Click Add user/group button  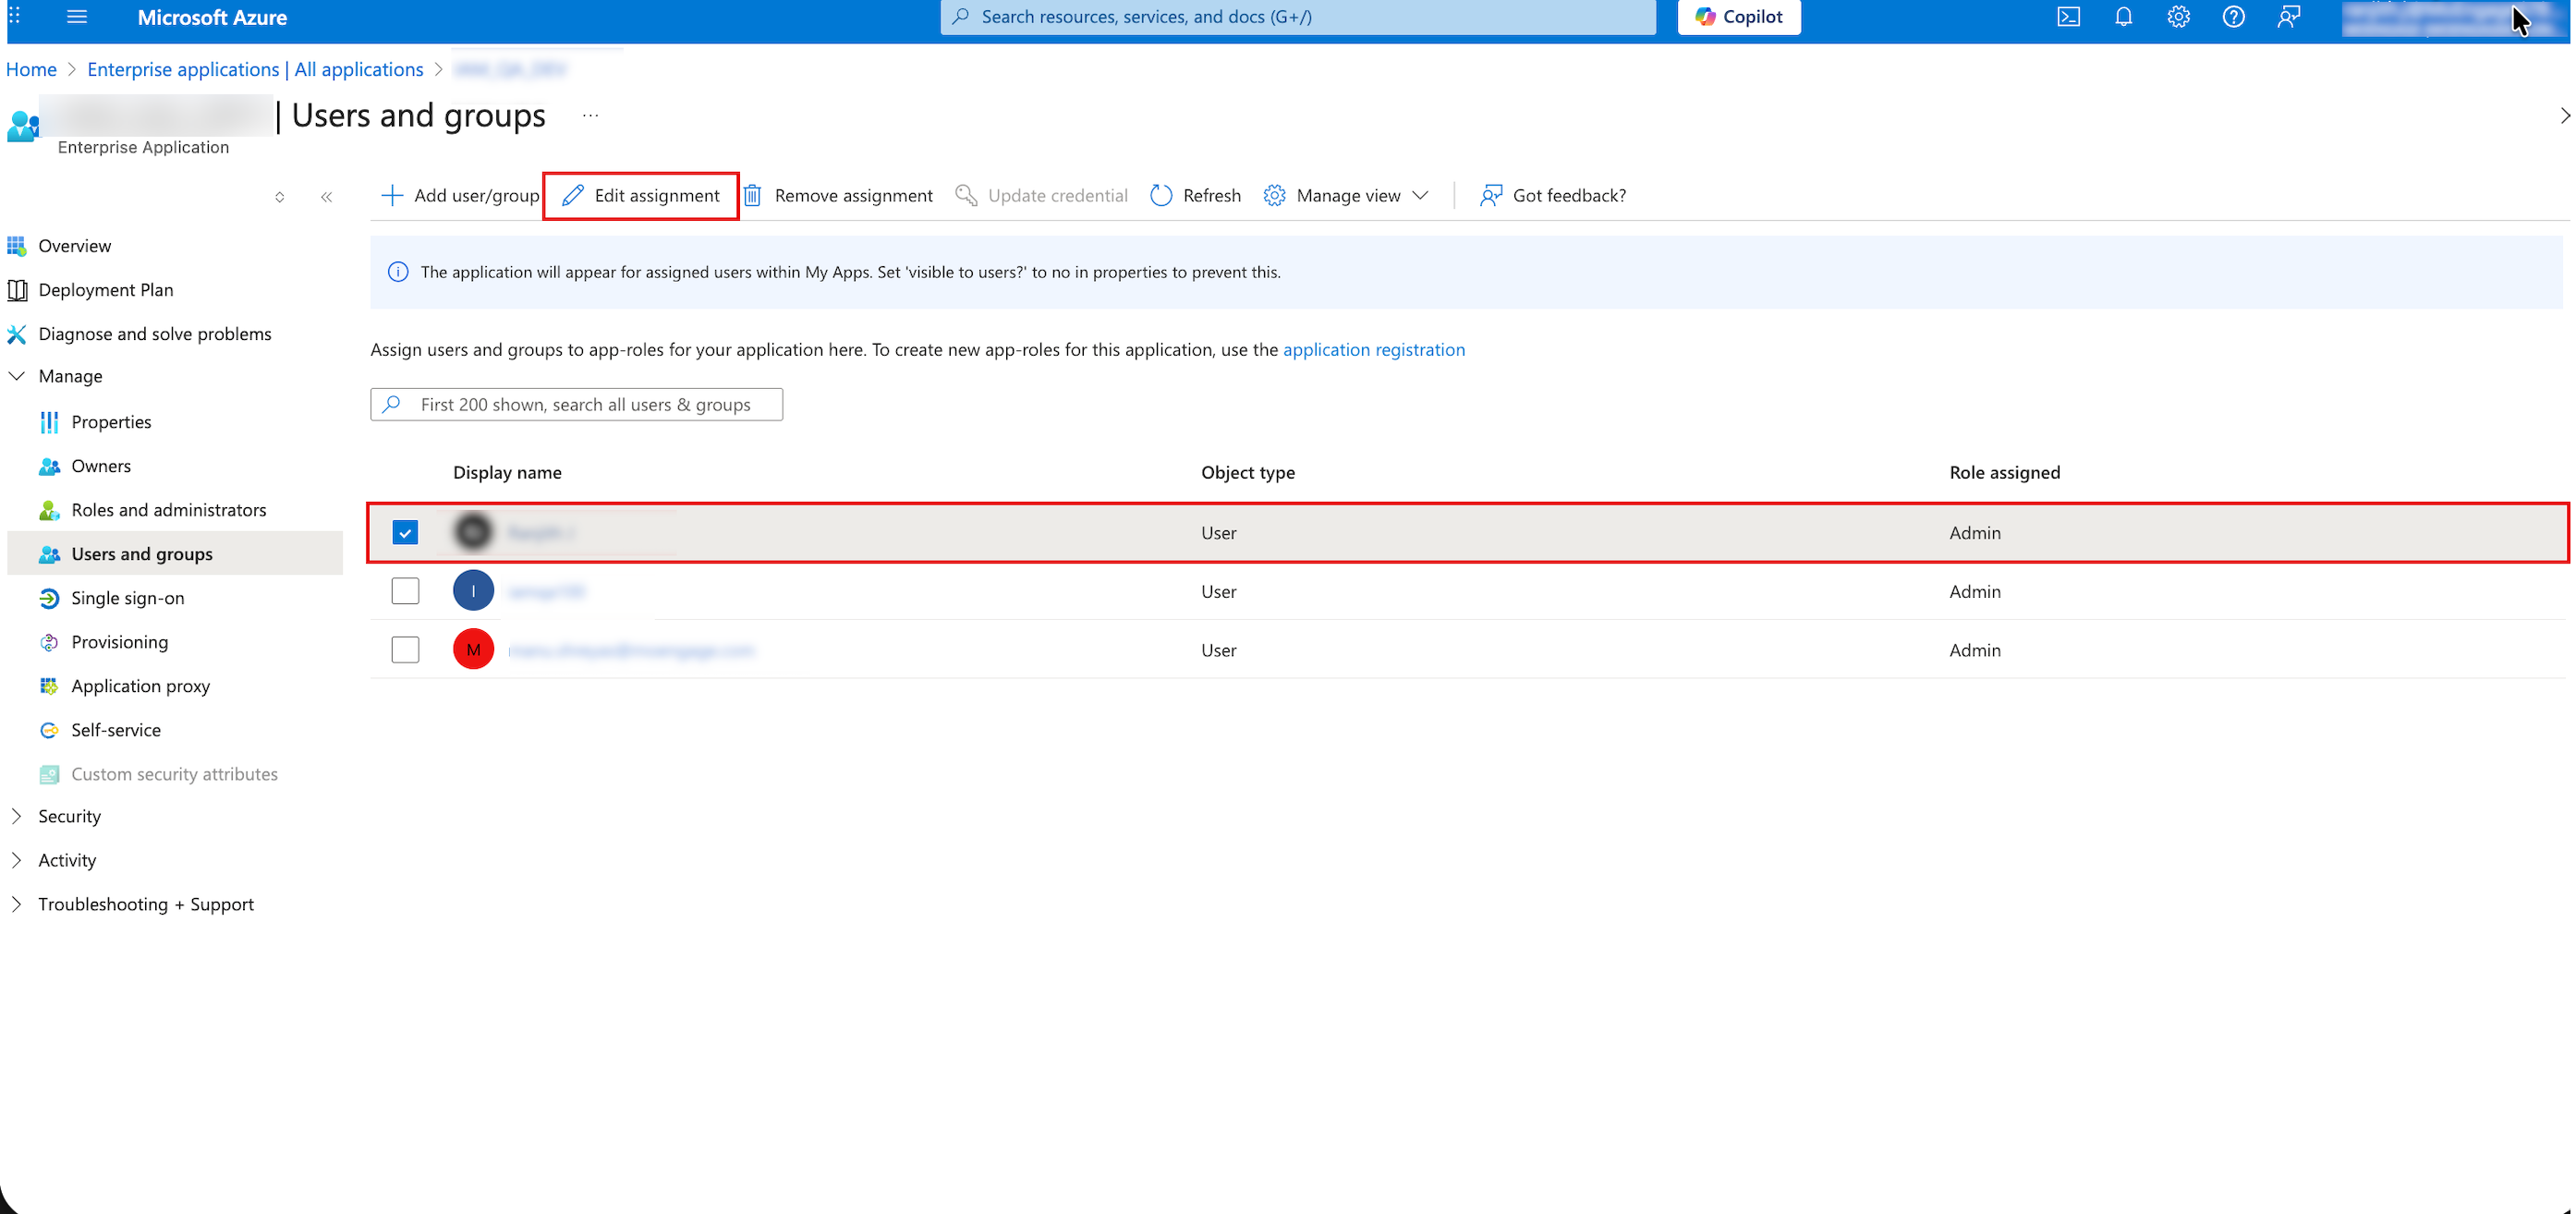tap(460, 196)
